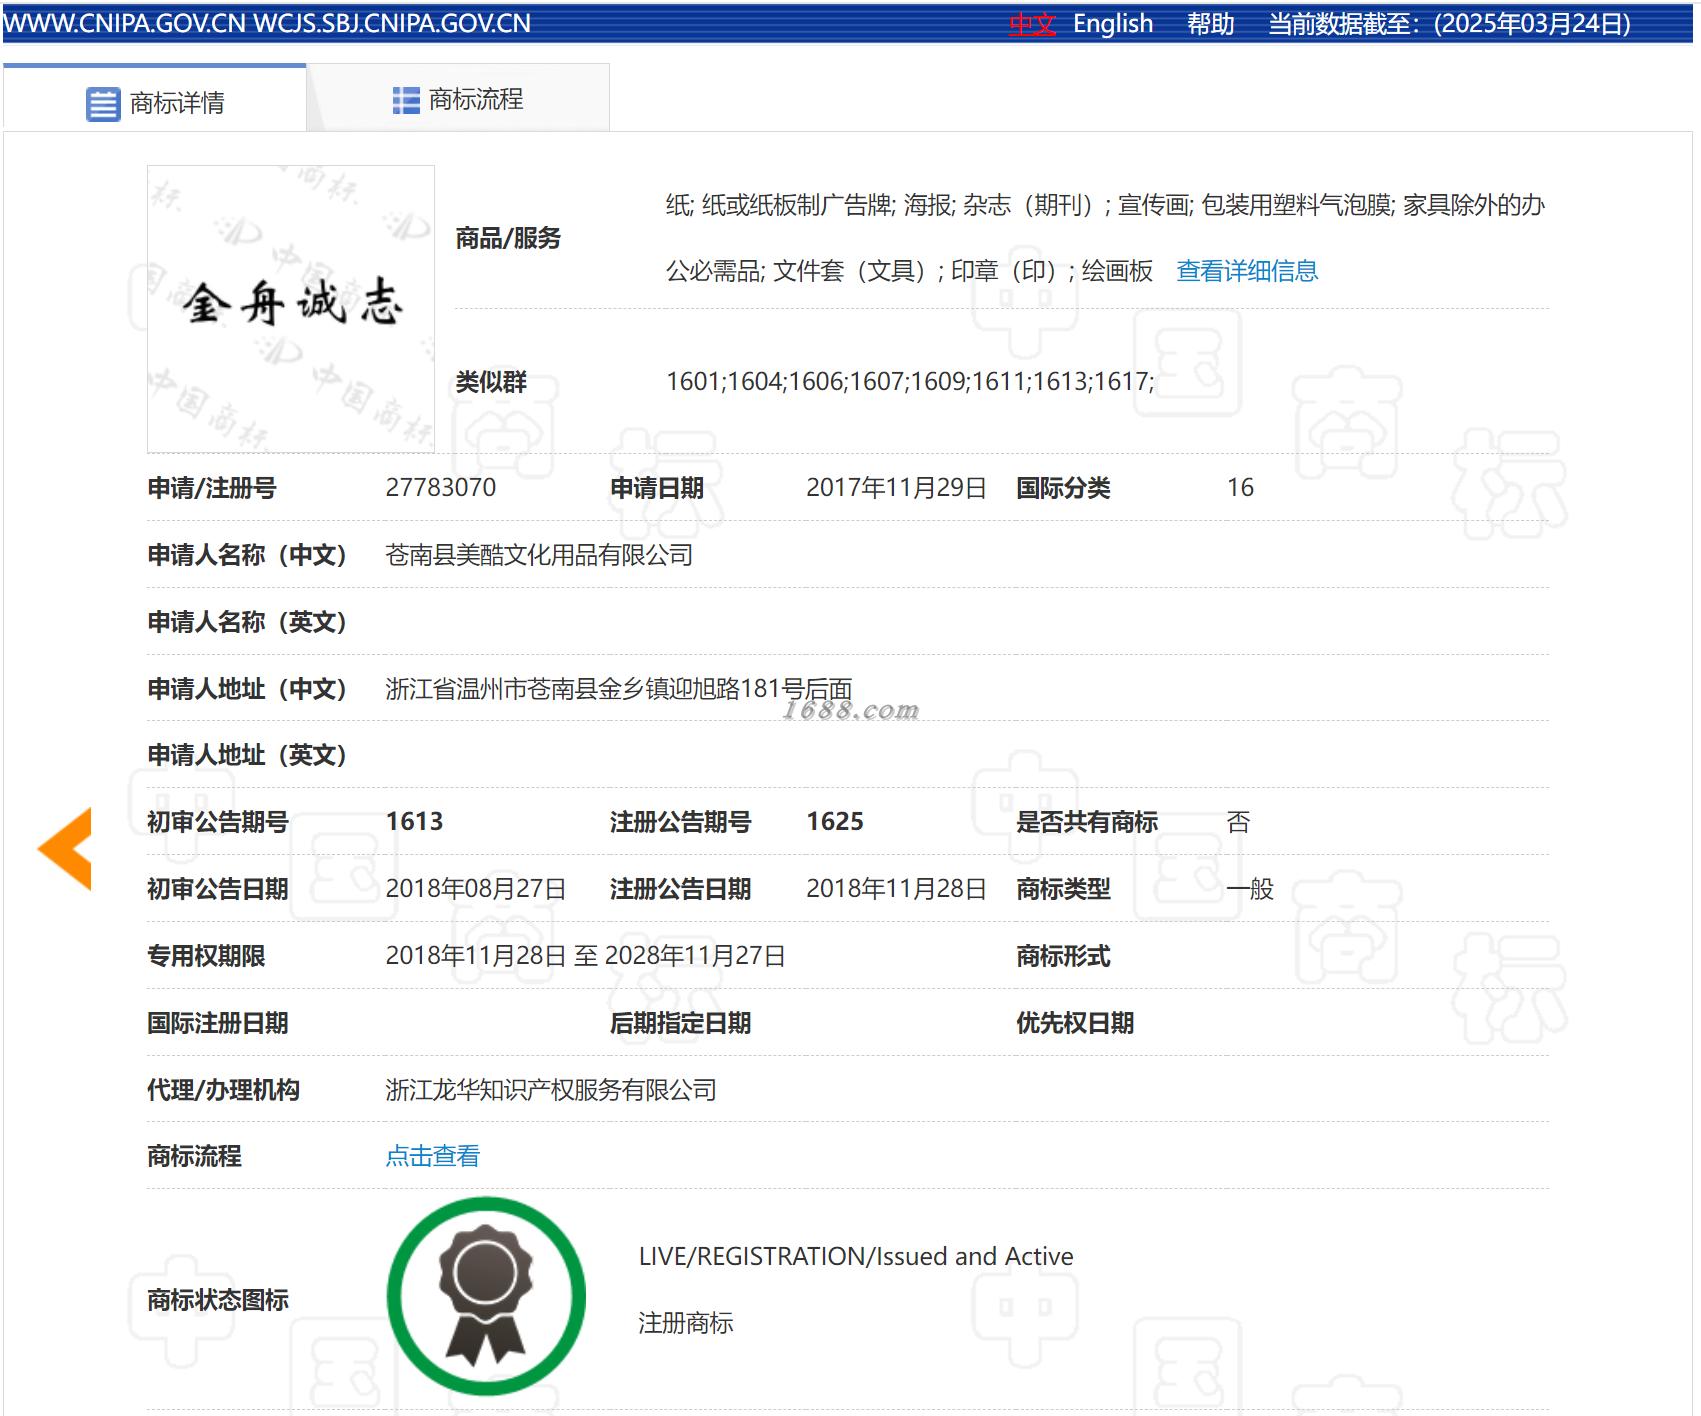This screenshot has width=1701, height=1416.
Task: Click preliminary announcement issue 1613
Action: click(x=414, y=822)
